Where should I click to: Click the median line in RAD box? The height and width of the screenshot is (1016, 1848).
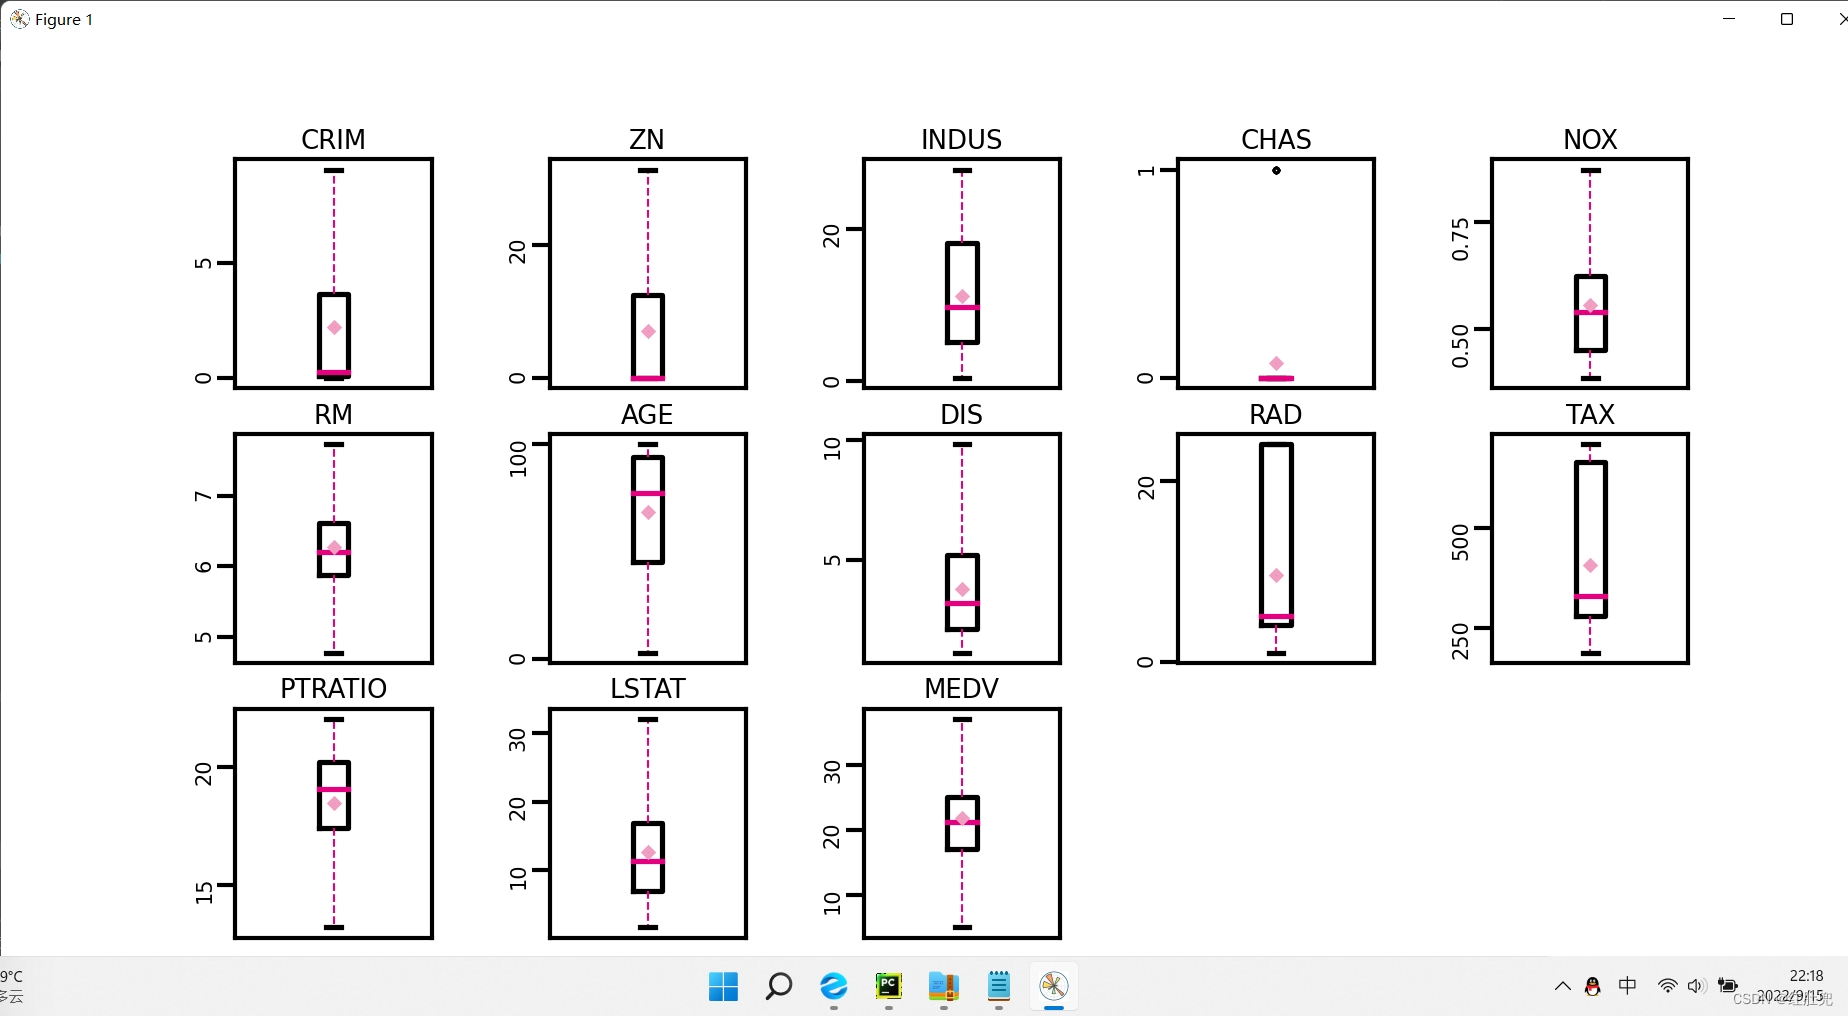click(1276, 616)
